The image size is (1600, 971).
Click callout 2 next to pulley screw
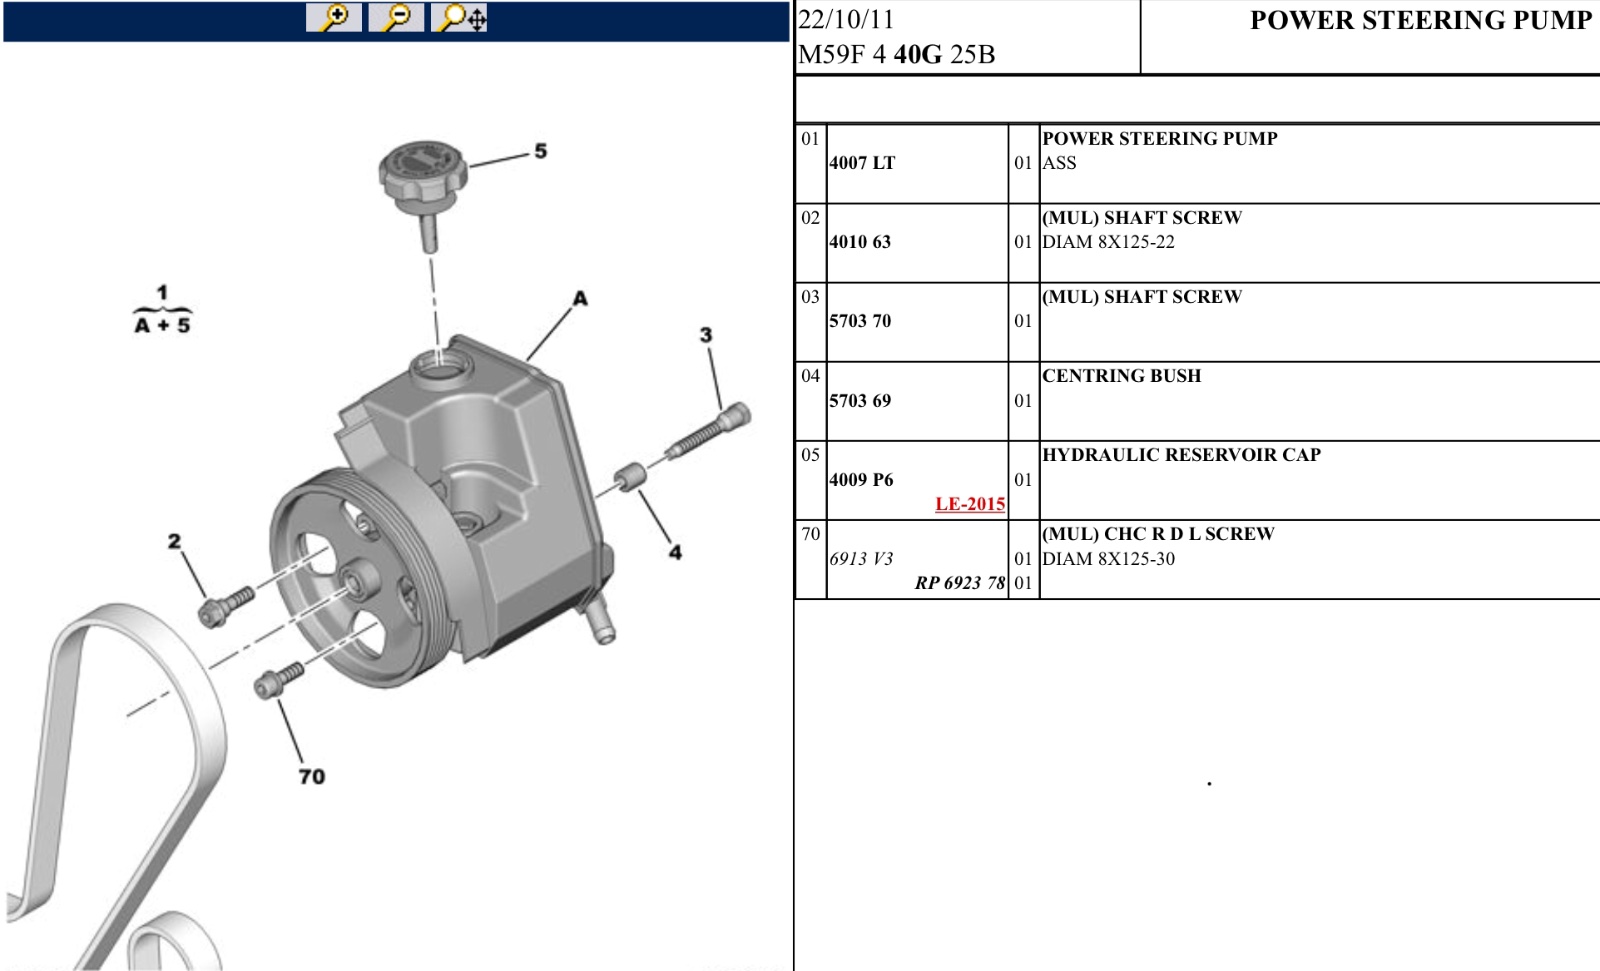pyautogui.click(x=174, y=541)
